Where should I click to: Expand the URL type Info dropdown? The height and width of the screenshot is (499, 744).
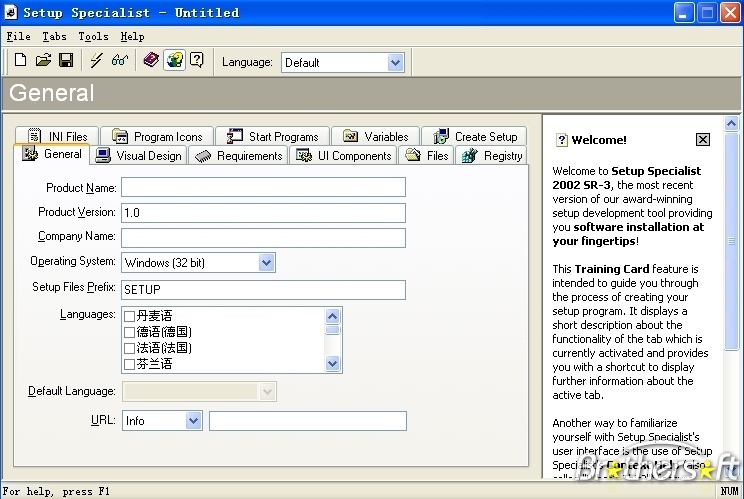(x=193, y=420)
